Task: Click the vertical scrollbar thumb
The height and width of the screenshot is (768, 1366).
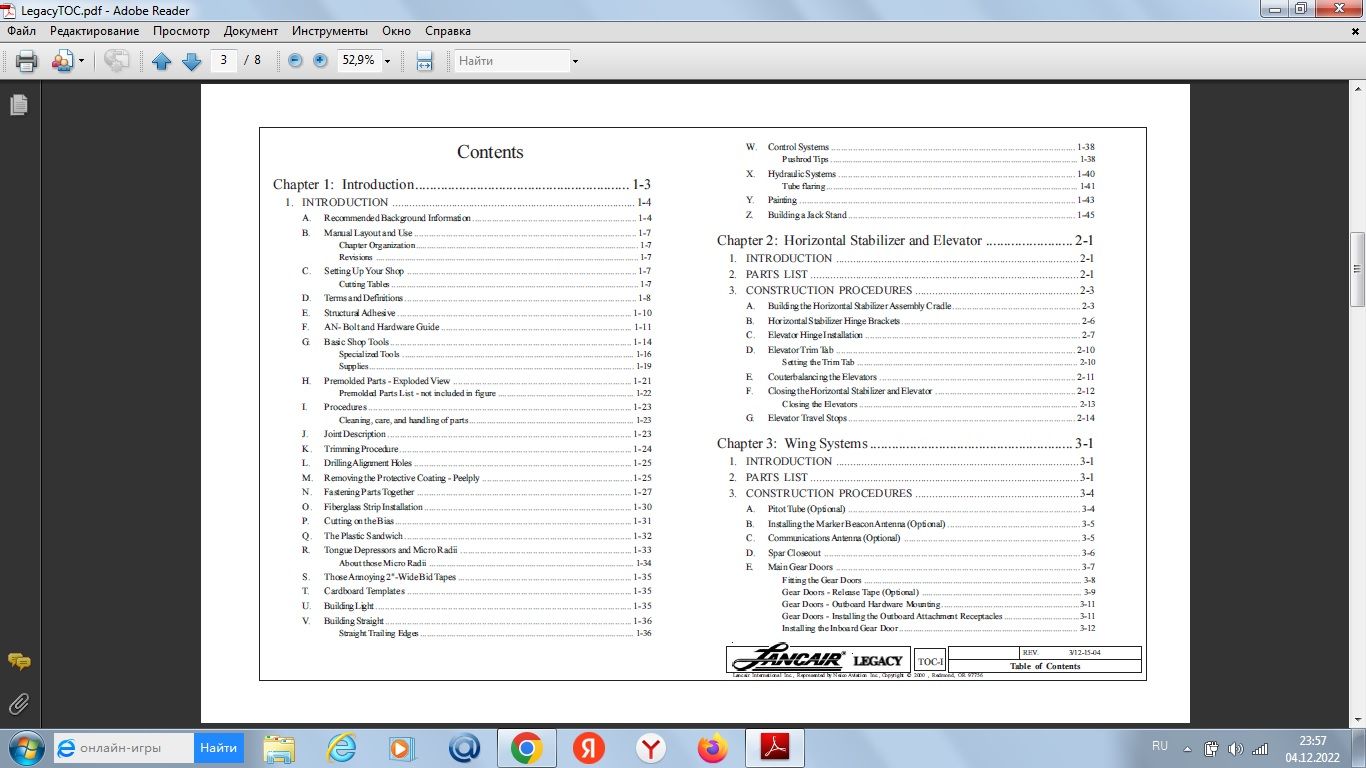Action: tap(1357, 268)
